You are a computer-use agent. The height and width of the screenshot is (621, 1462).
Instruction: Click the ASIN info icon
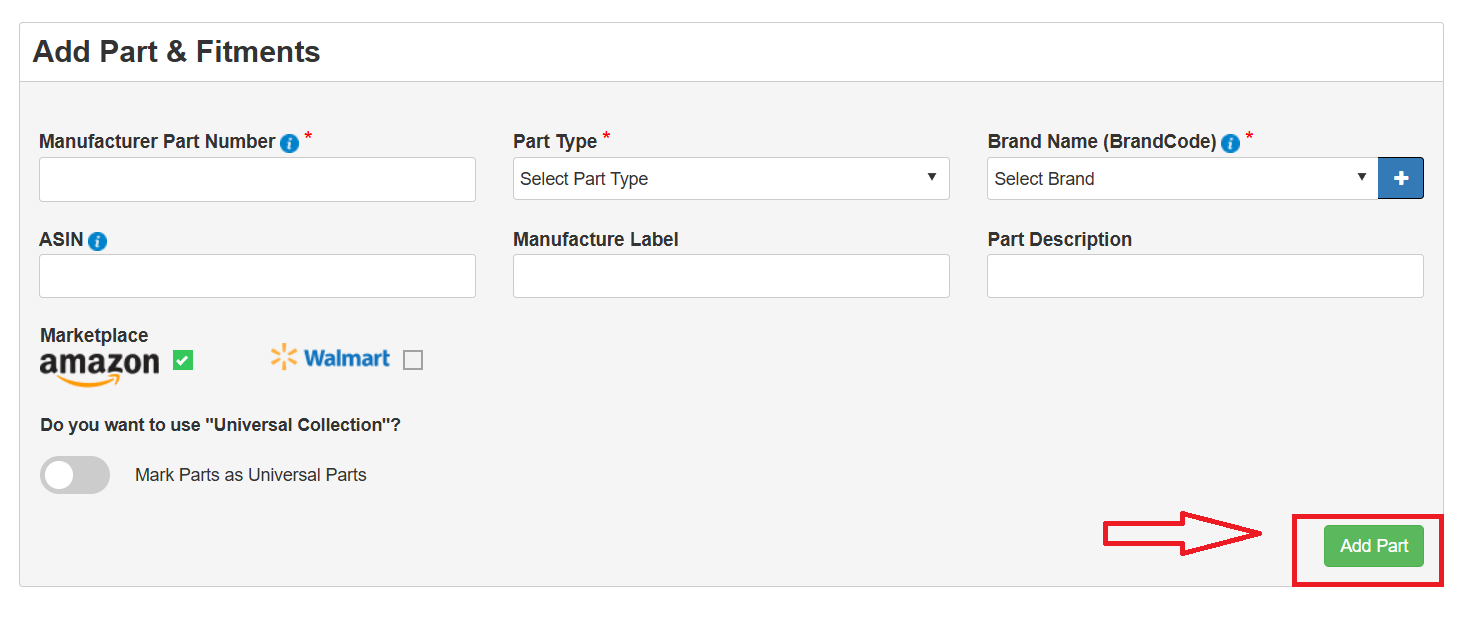coord(97,241)
